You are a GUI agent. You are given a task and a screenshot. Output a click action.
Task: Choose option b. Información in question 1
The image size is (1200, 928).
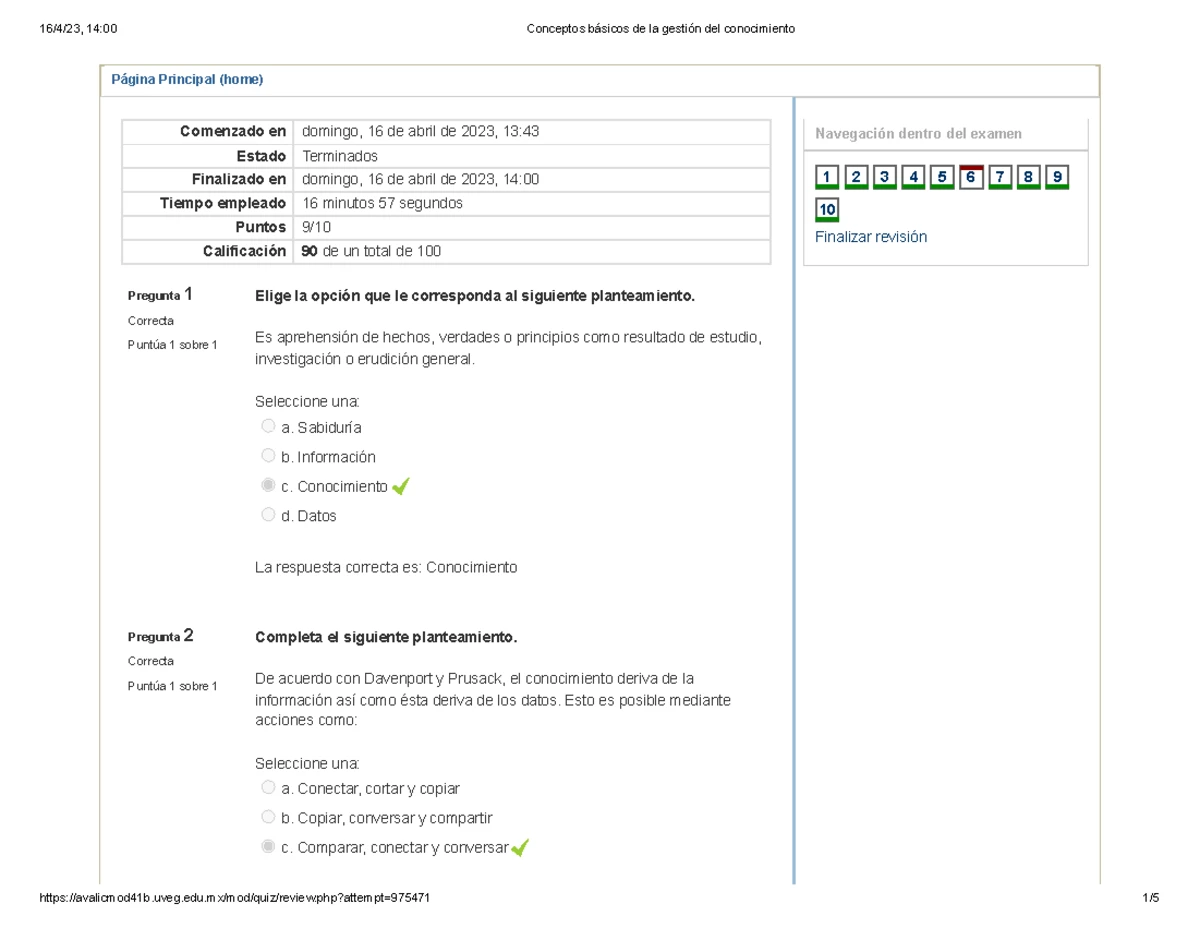coord(267,455)
